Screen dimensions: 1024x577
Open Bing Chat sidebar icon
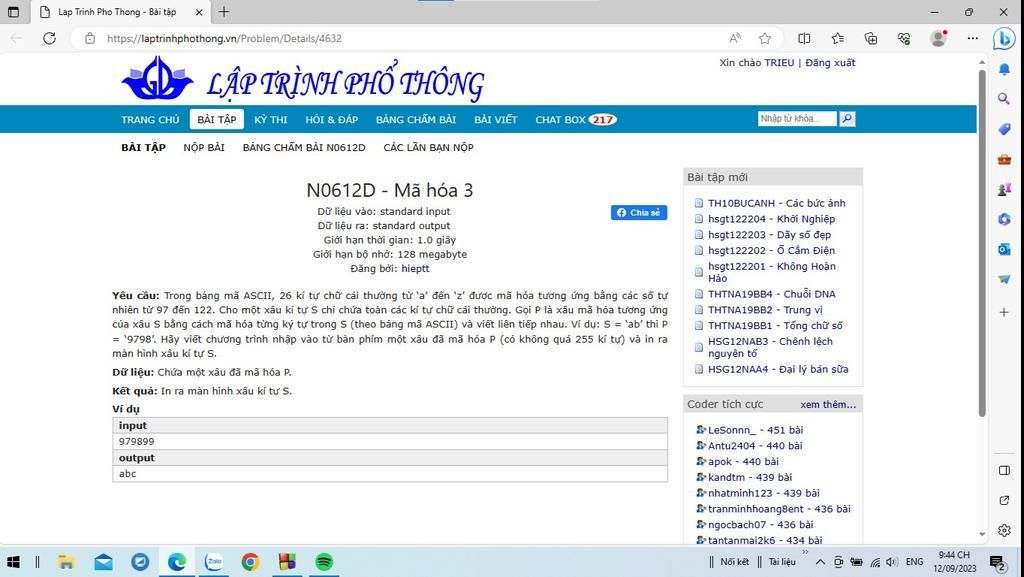(x=1004, y=38)
